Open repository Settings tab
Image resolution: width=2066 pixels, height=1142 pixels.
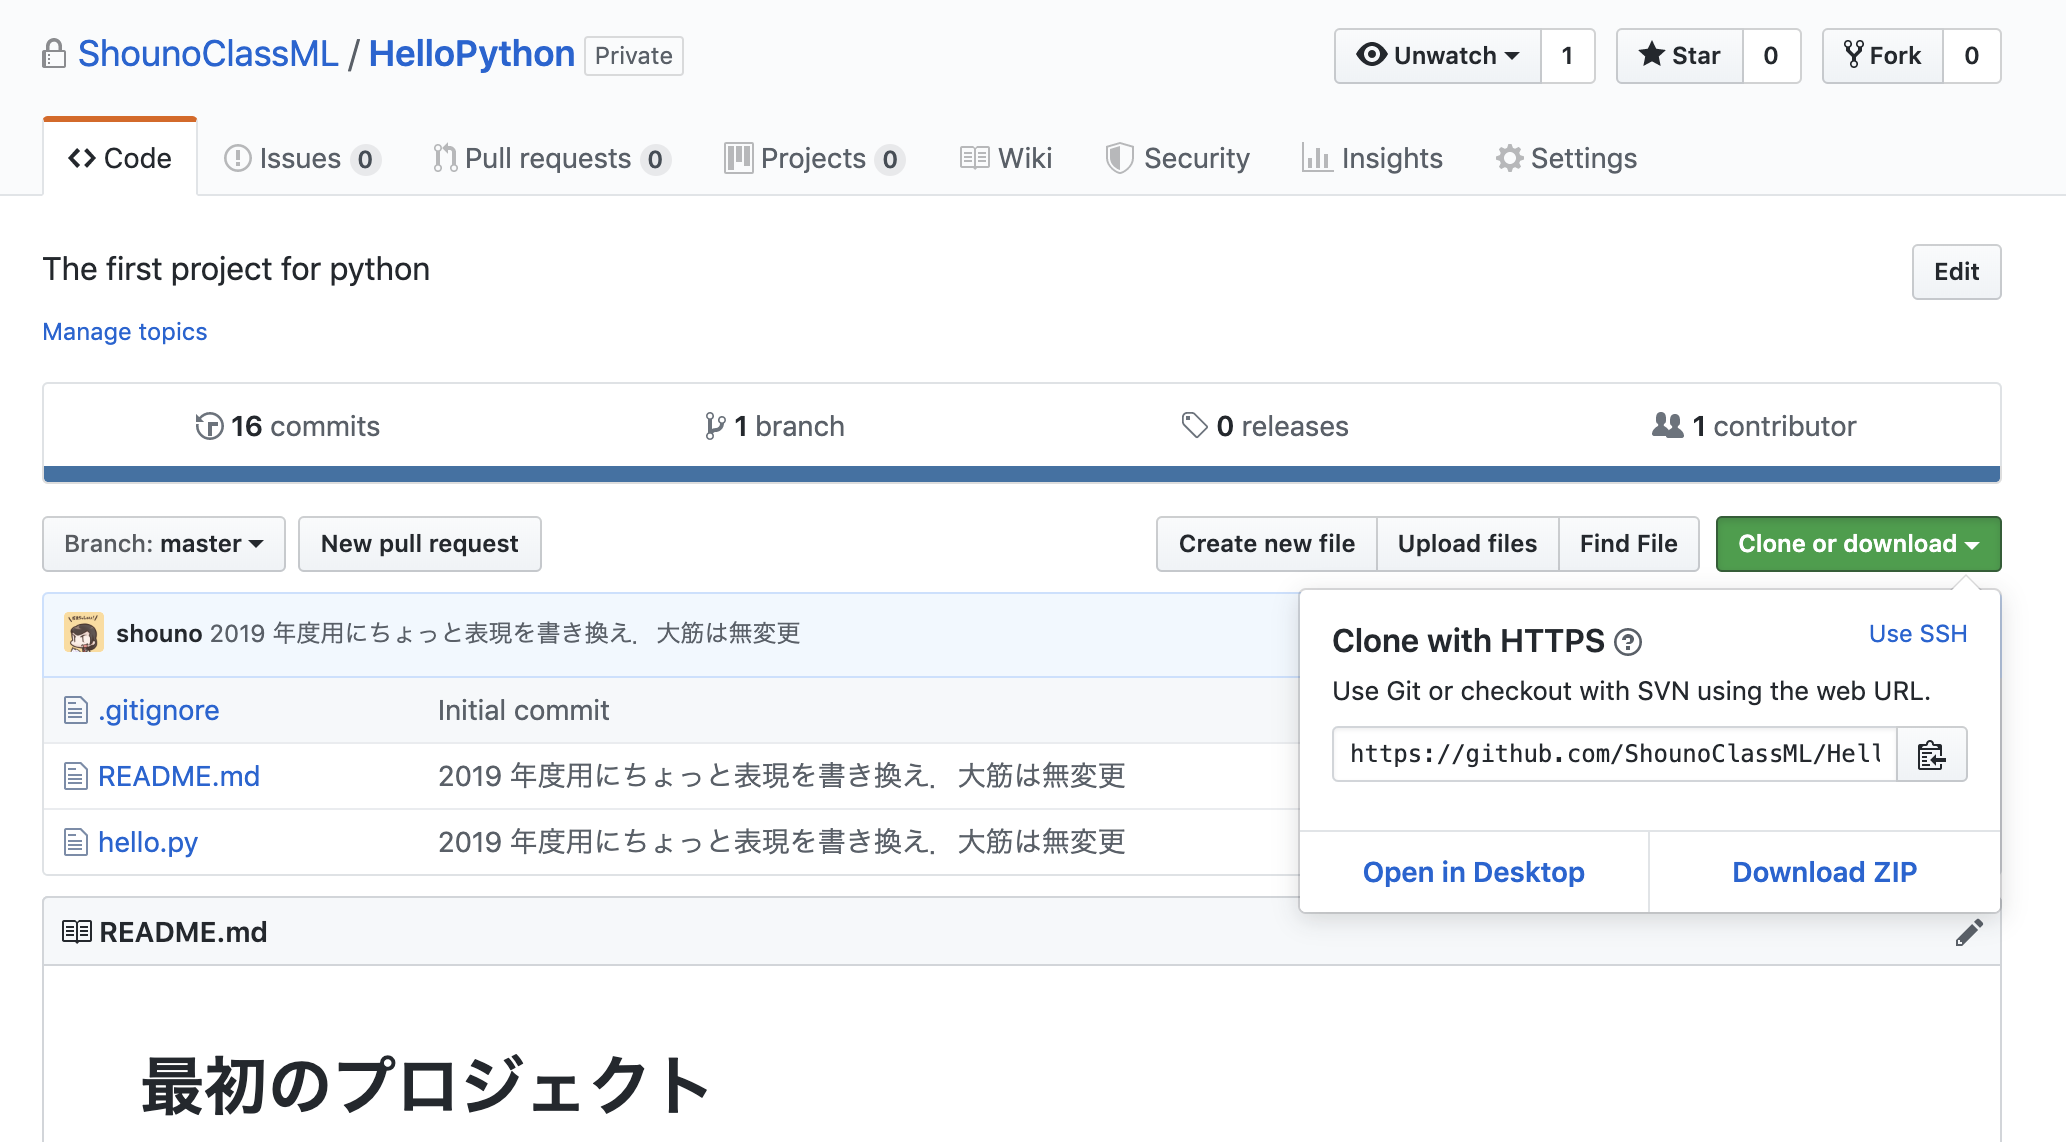point(1566,158)
